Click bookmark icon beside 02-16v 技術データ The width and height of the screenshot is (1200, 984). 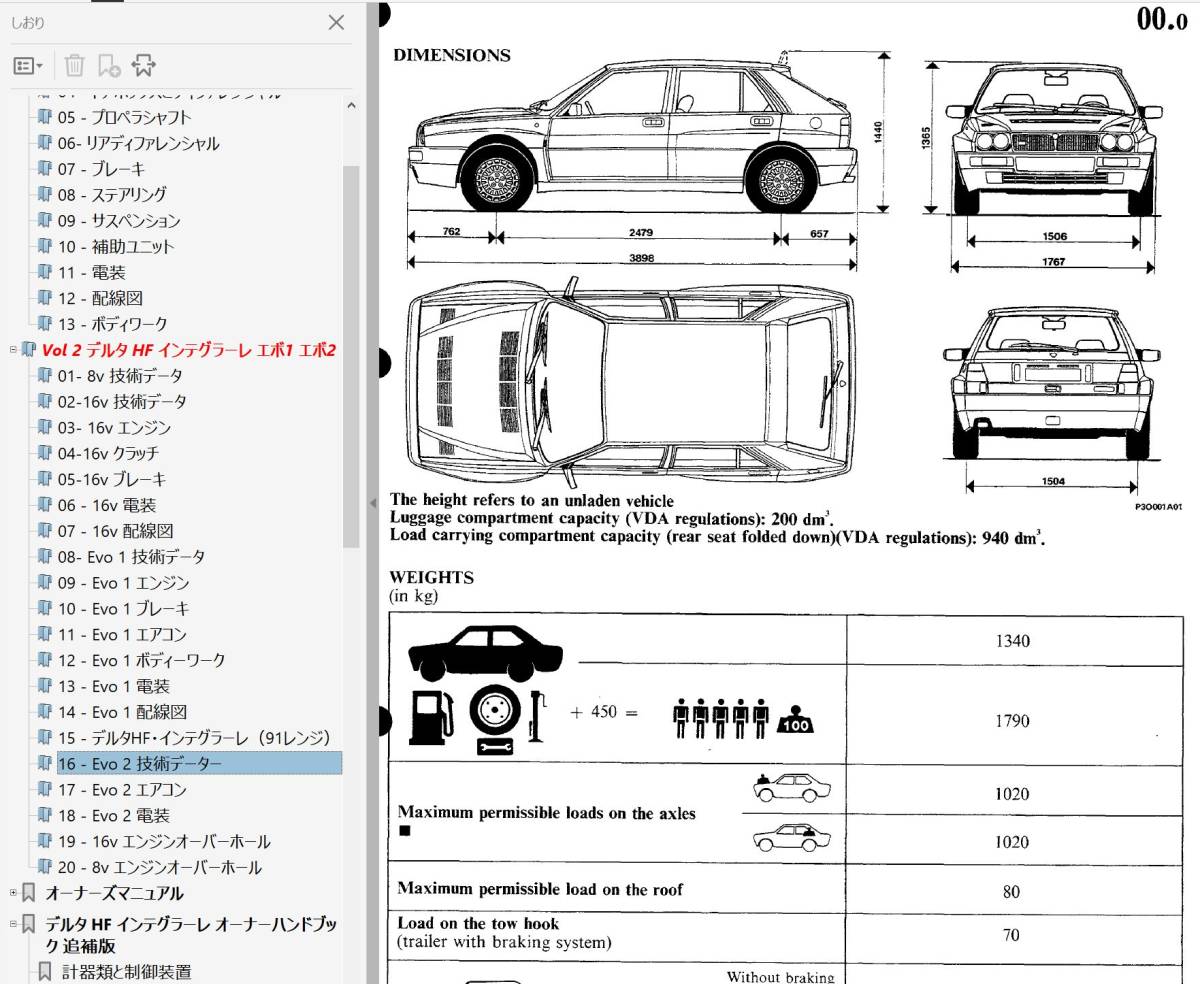tap(44, 402)
